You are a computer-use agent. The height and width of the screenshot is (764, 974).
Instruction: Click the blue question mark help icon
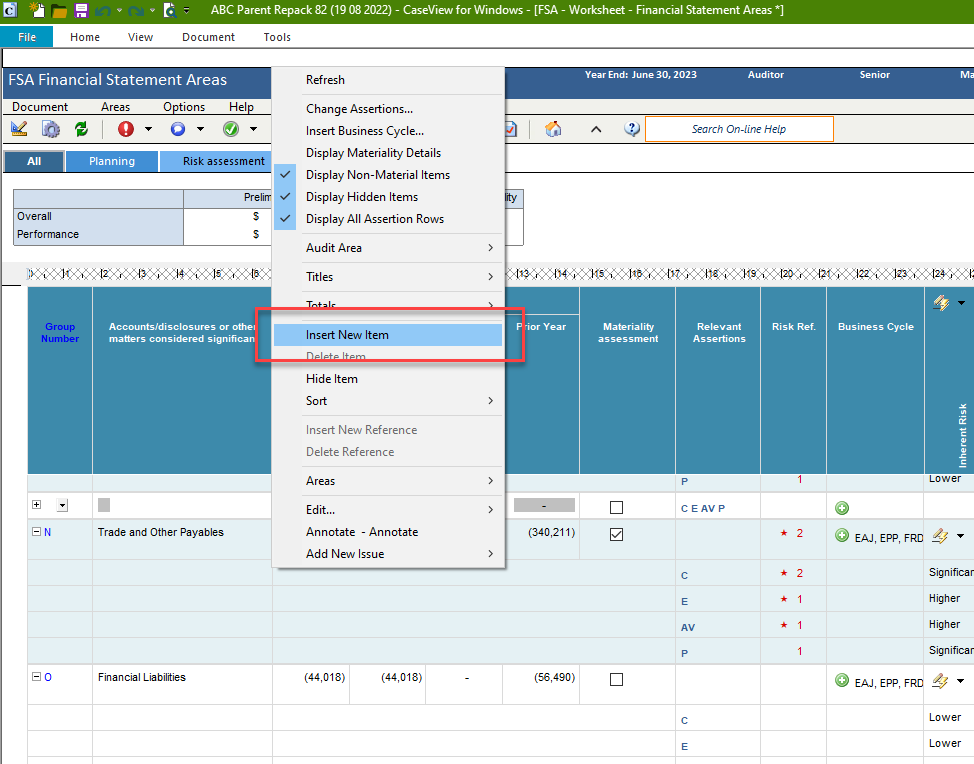click(x=632, y=129)
